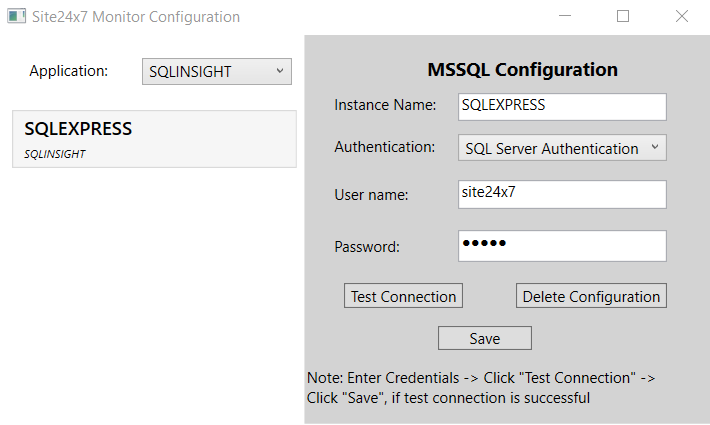Close the Site24x7 Monitor Configuration window
This screenshot has height=425, width=710.
pyautogui.click(x=681, y=16)
